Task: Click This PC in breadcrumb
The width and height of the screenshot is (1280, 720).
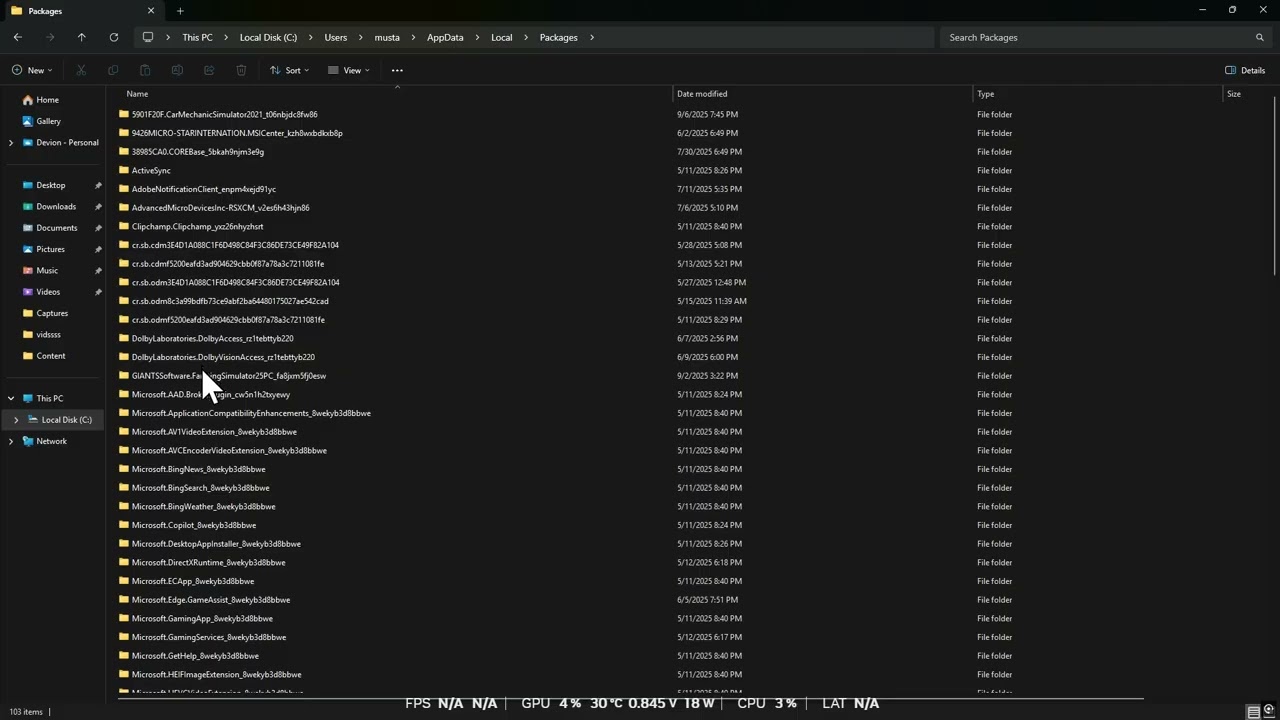Action: (197, 37)
